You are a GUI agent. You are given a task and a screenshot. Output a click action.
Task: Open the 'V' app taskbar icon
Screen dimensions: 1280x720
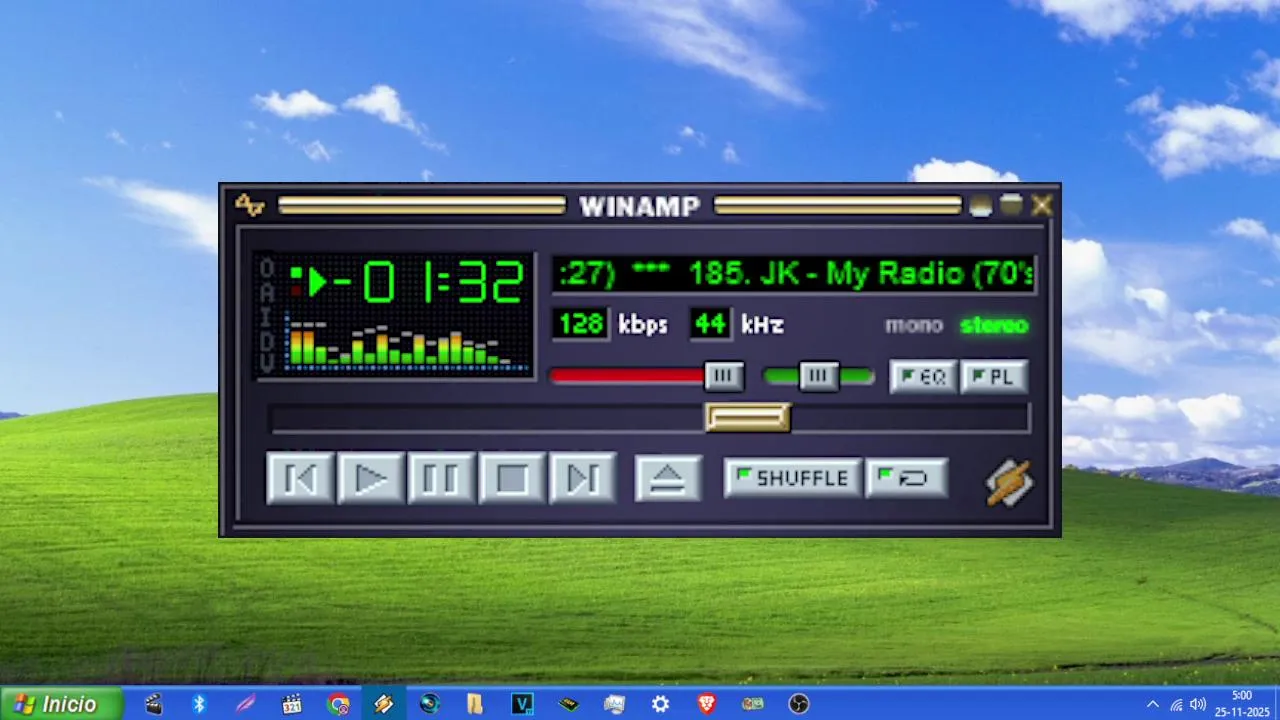(522, 704)
